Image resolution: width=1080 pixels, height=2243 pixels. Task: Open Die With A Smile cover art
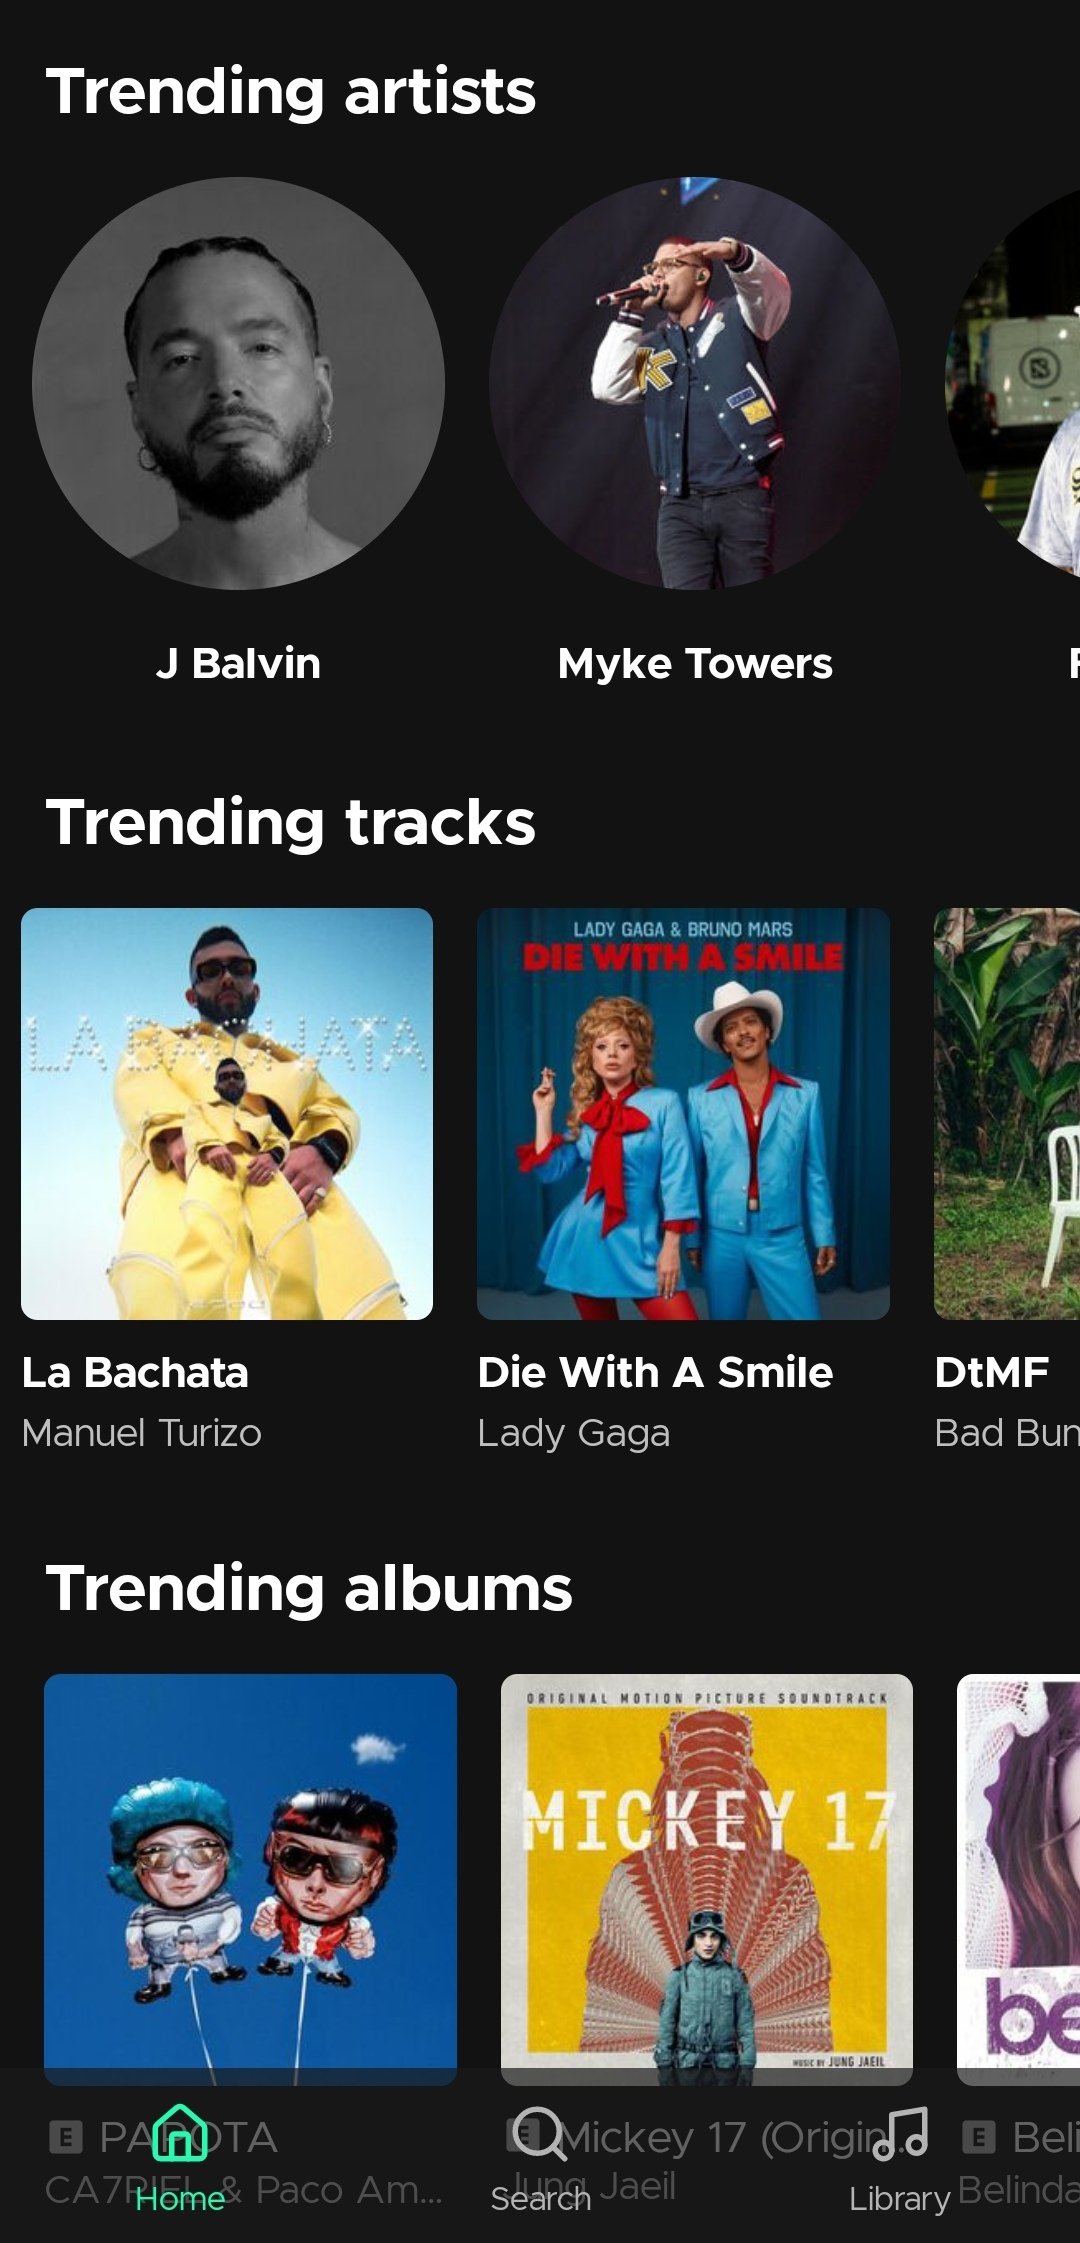click(683, 1114)
